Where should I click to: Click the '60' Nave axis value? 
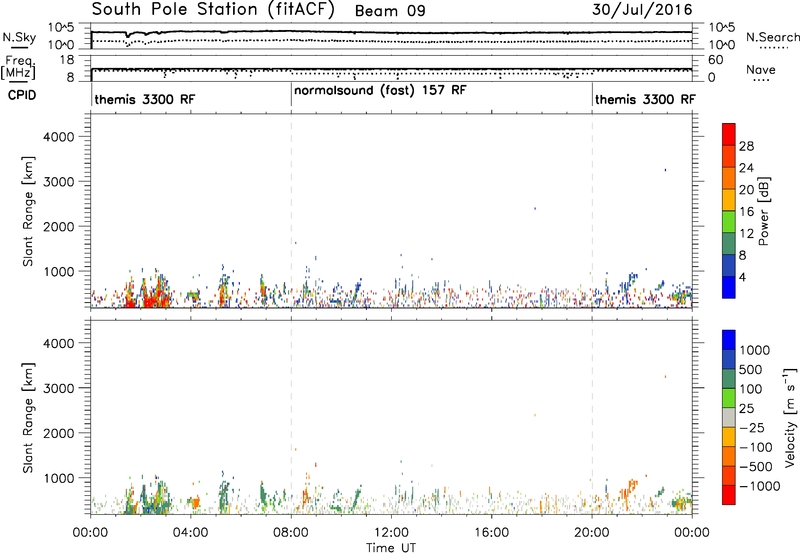point(716,60)
